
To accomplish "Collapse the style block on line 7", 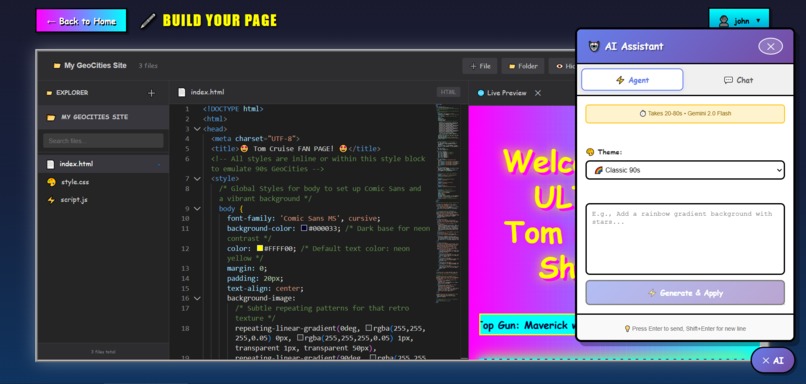I will click(197, 179).
